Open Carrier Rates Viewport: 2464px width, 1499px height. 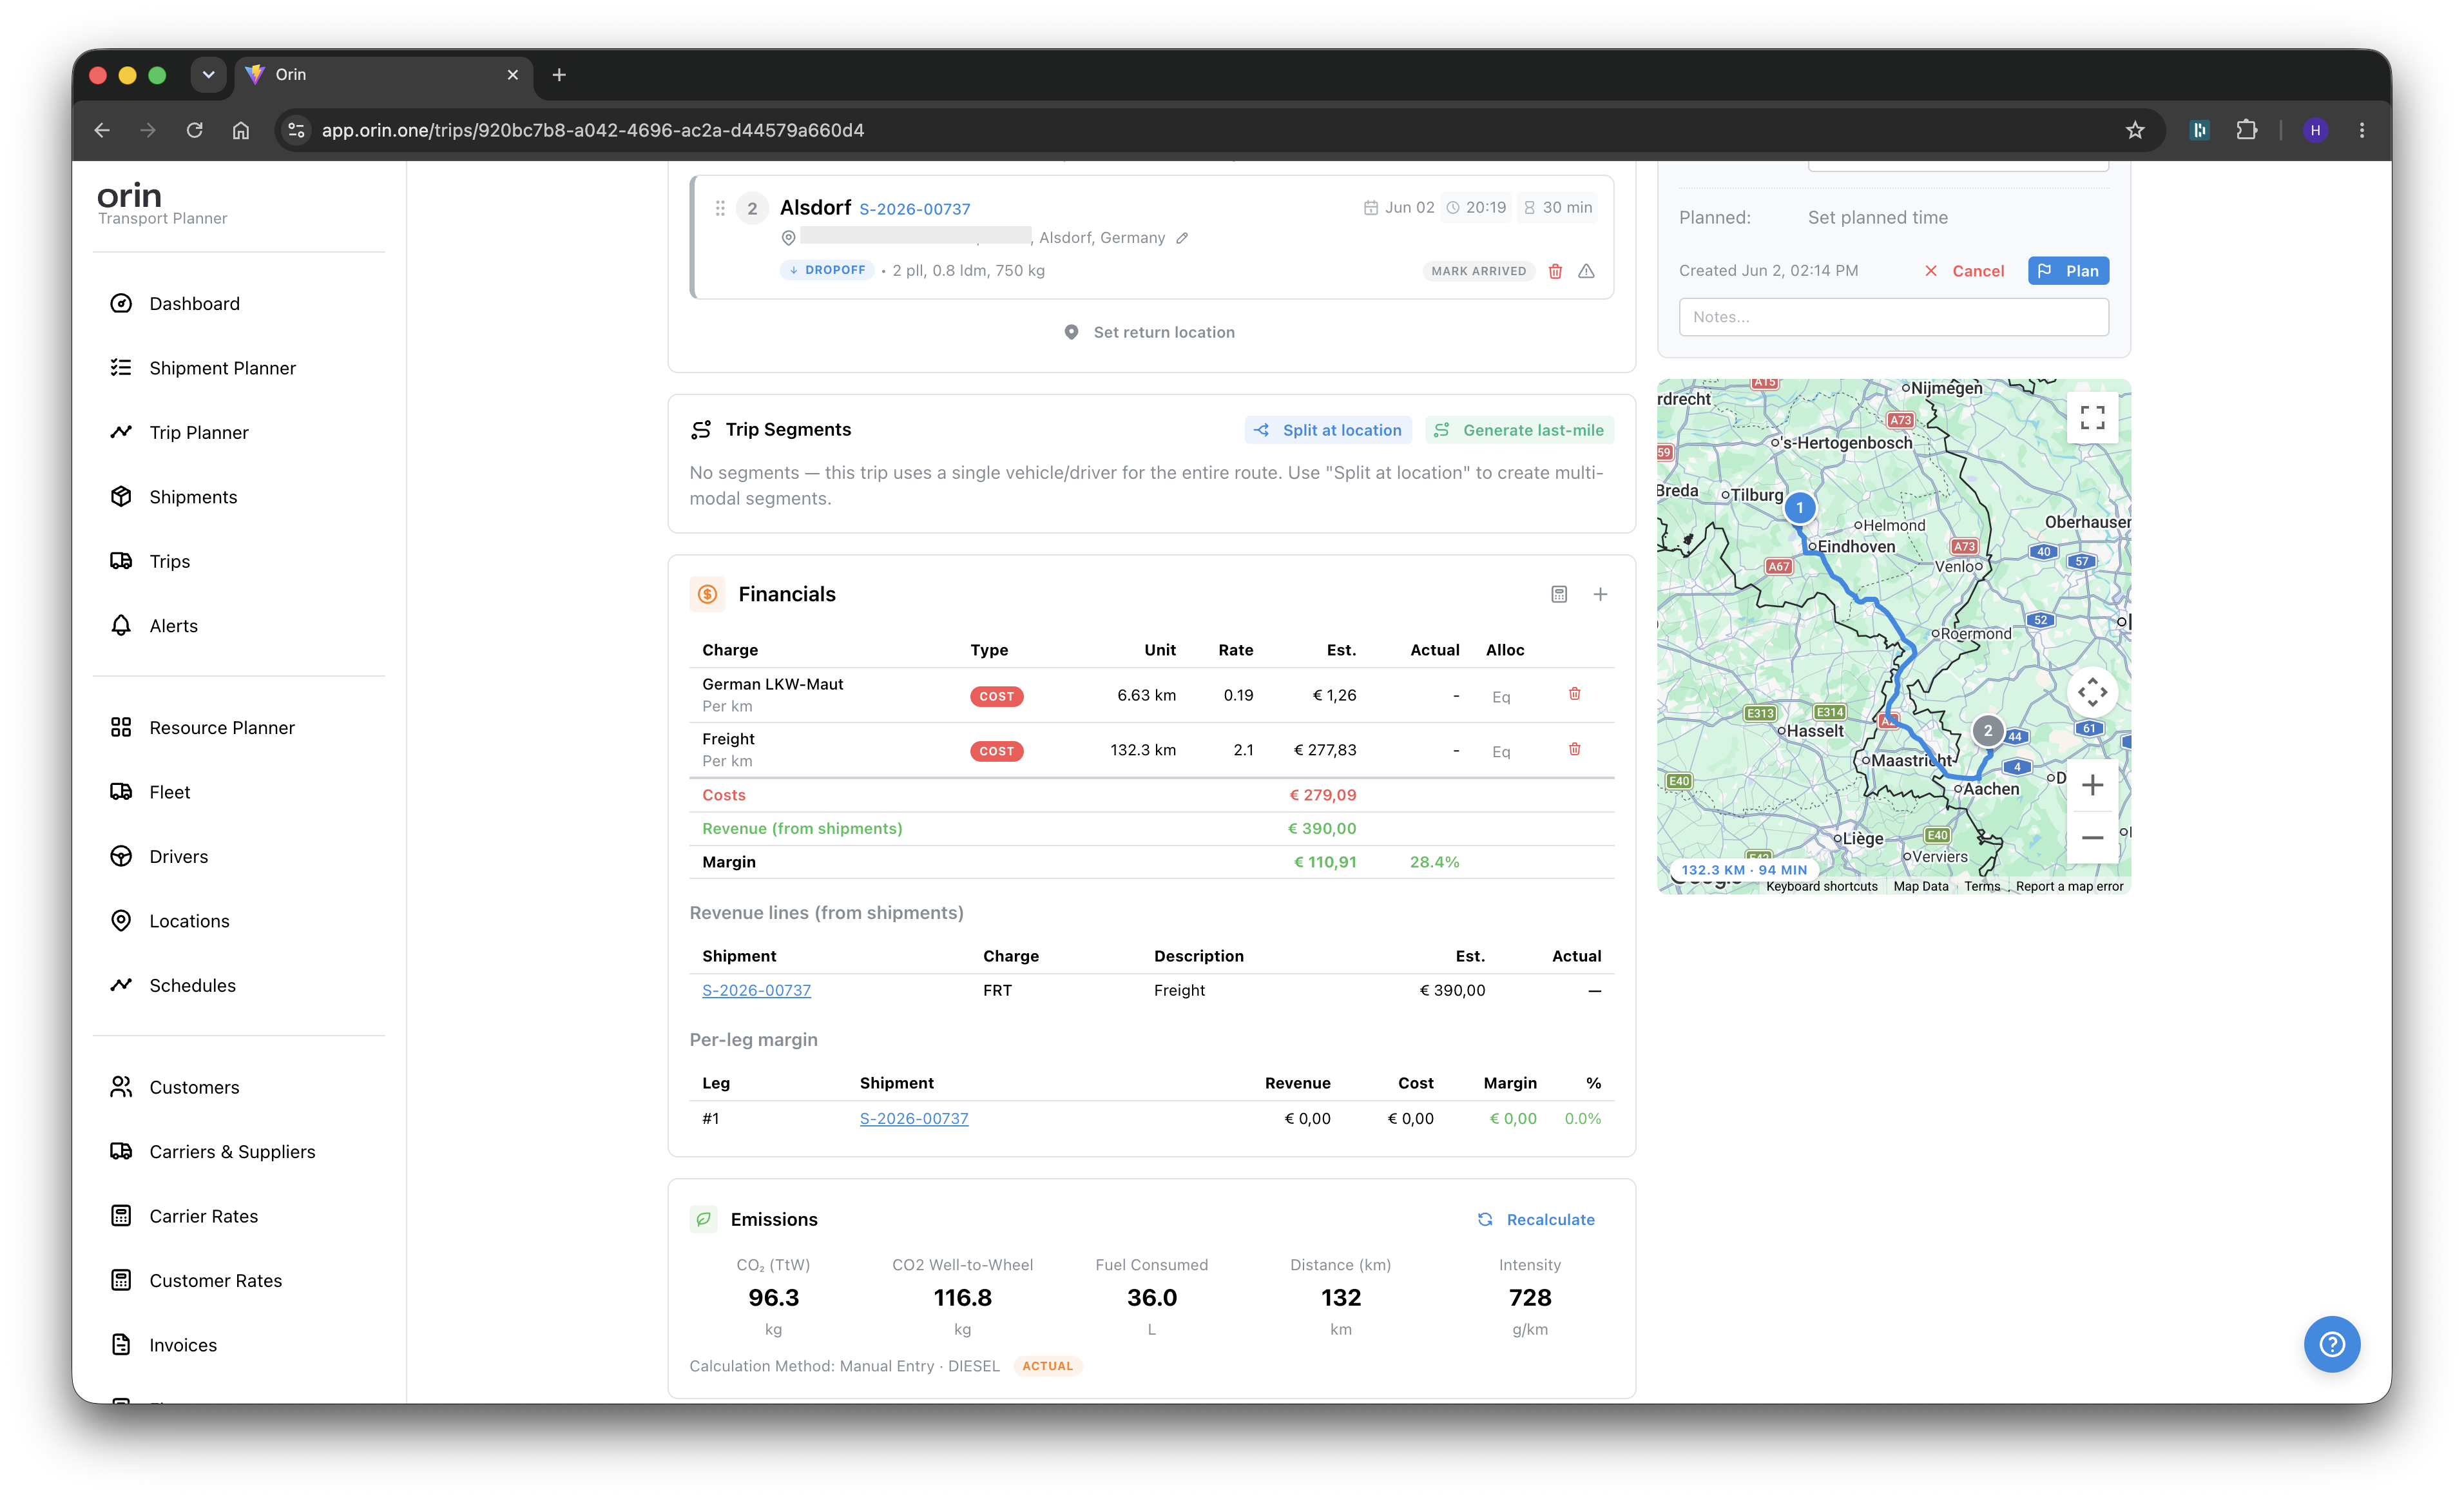[x=203, y=1216]
